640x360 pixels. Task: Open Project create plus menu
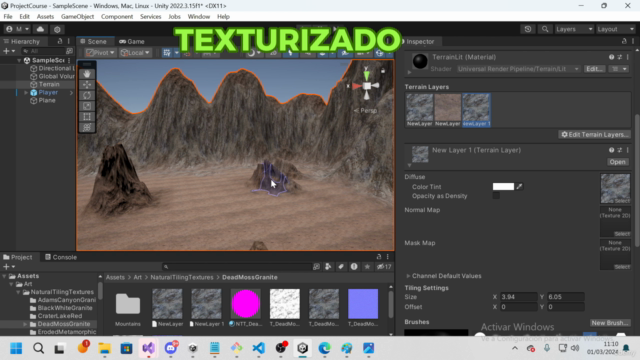pyautogui.click(x=9, y=267)
